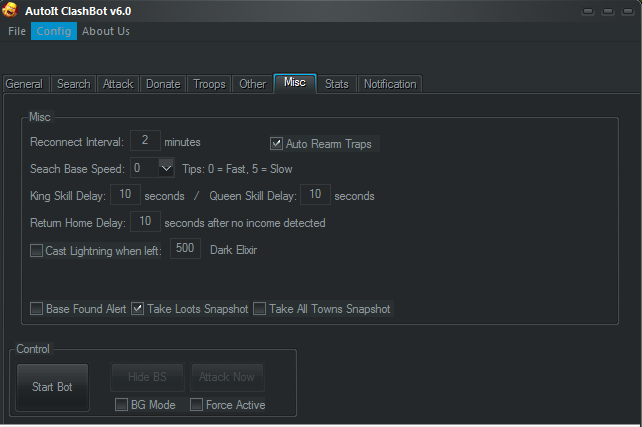Screen dimensions: 642x427
Task: Expand the Search Base Speed dropdown
Action: point(166,168)
